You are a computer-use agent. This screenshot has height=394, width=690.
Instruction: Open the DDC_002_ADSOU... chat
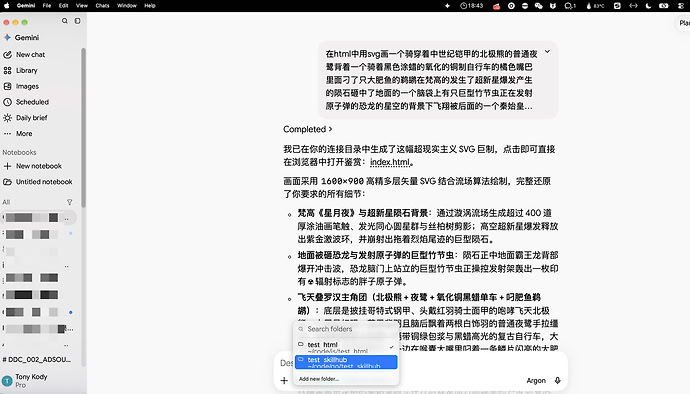click(37, 359)
